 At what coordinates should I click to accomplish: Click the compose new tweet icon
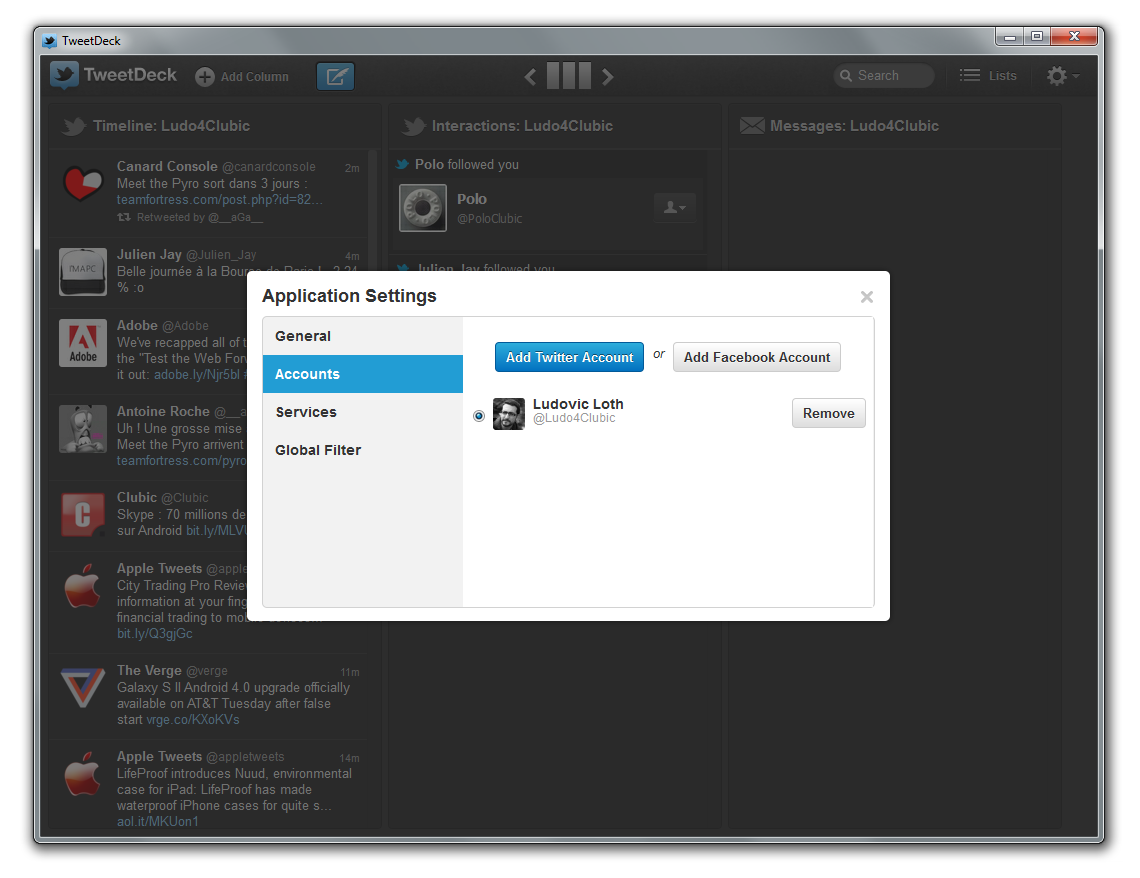point(335,76)
